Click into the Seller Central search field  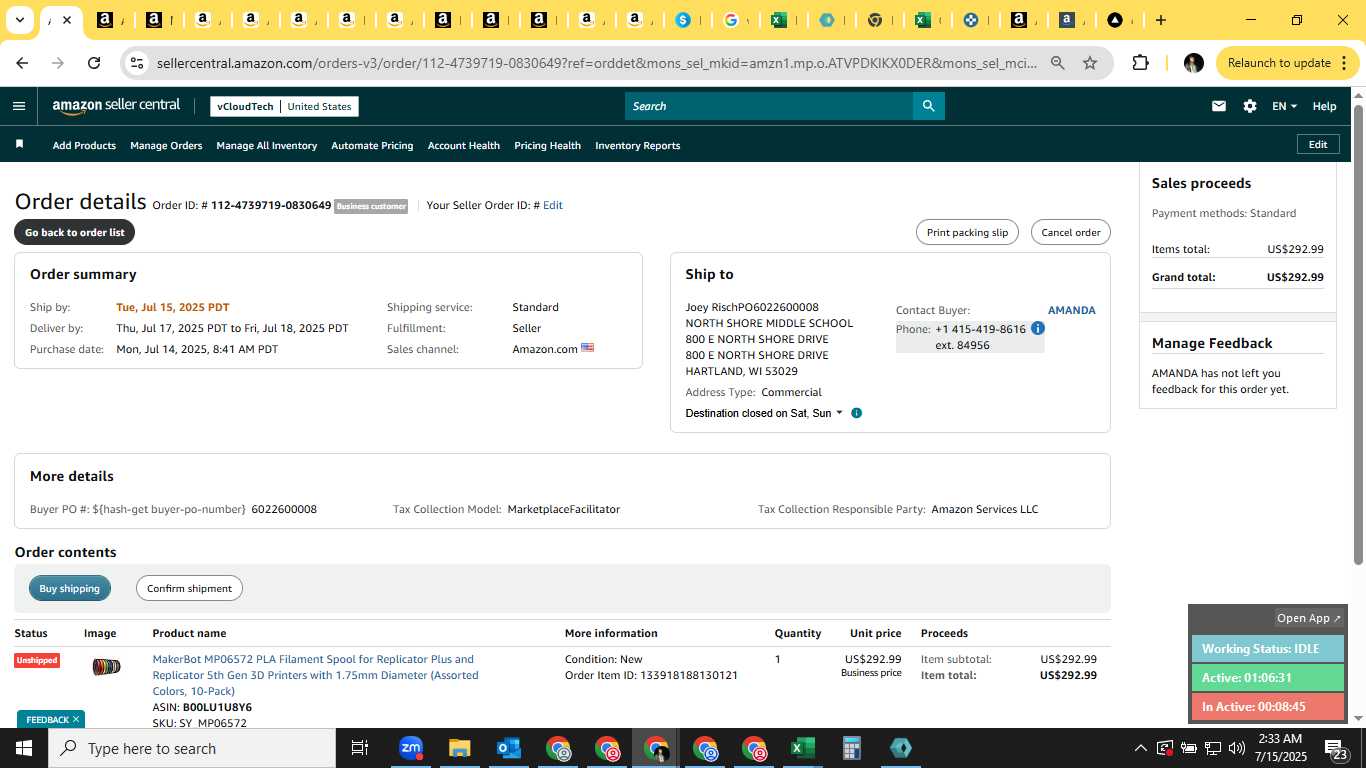[x=768, y=106]
